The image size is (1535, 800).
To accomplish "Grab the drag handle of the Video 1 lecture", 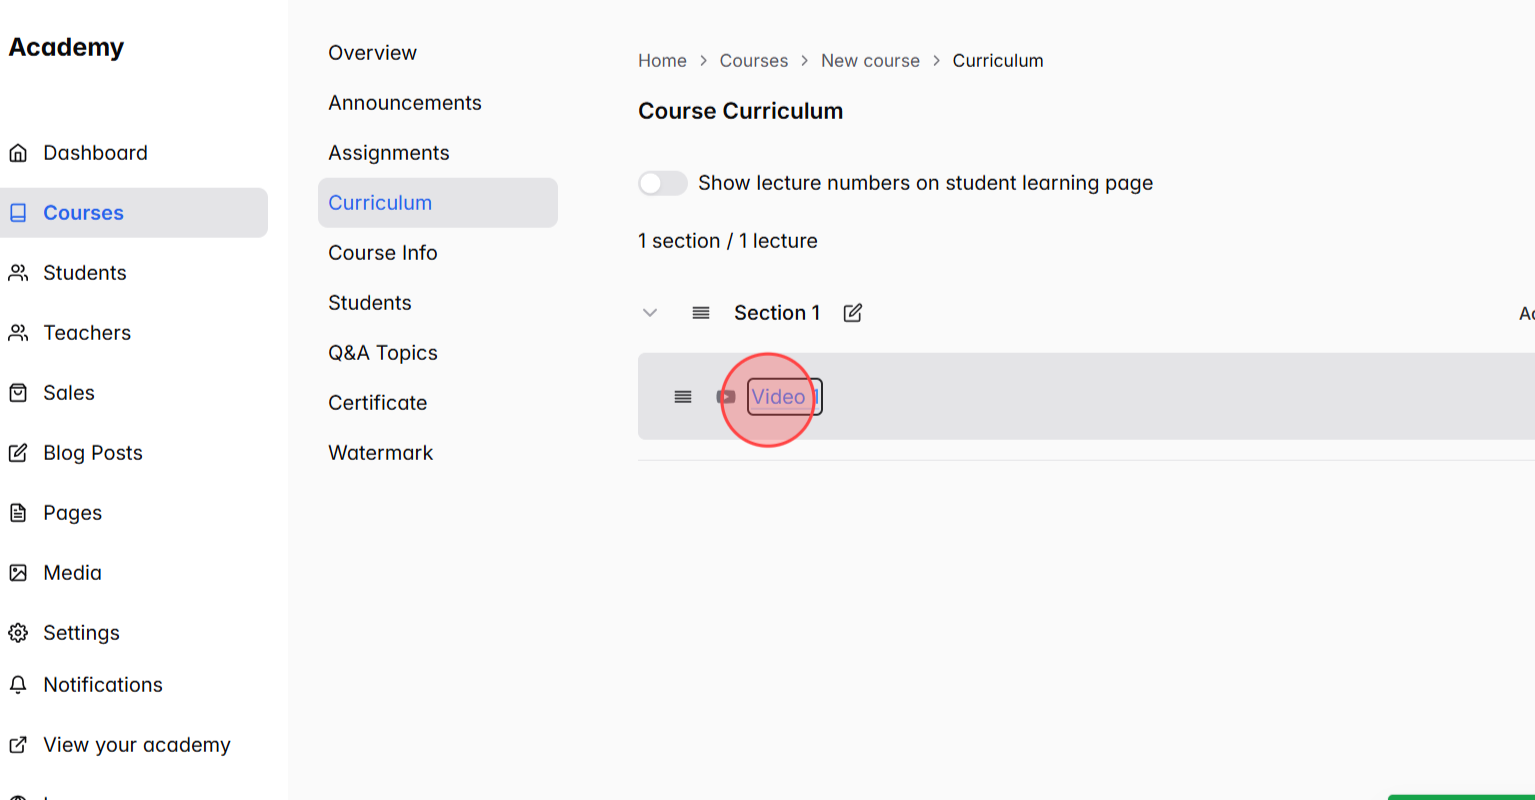I will (x=683, y=396).
